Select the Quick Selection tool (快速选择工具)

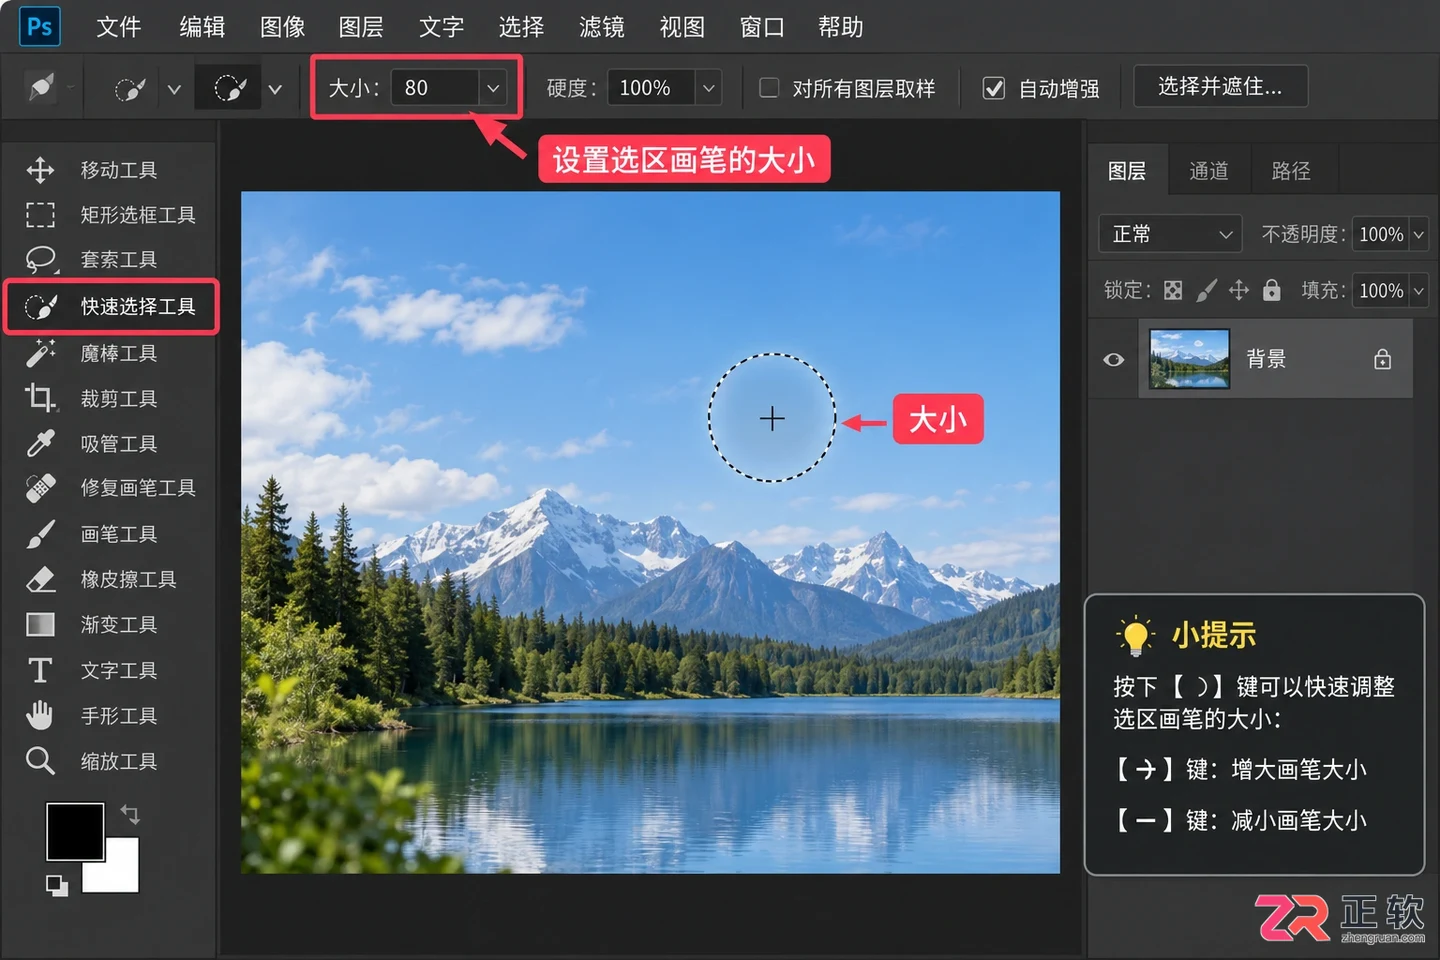[x=110, y=306]
